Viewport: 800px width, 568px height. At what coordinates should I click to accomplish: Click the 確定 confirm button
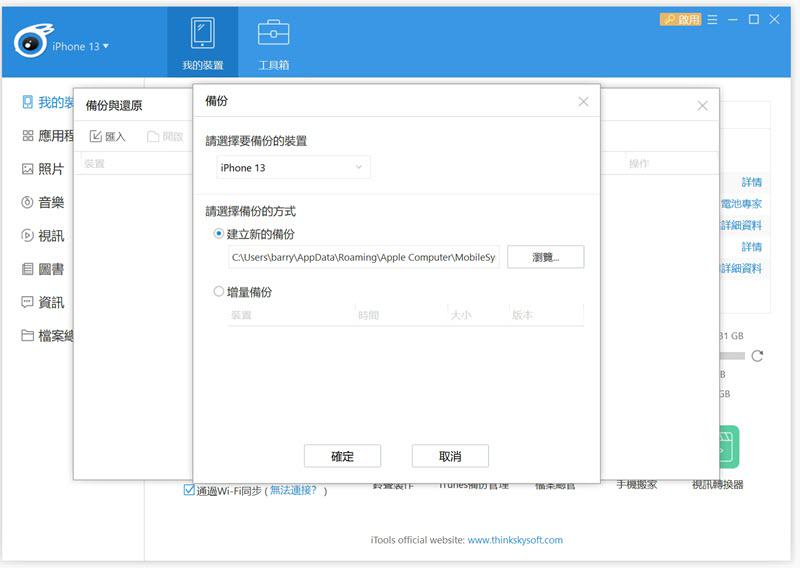[x=342, y=456]
